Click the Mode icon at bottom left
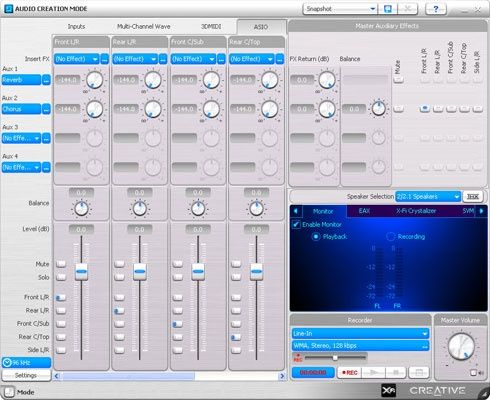The width and height of the screenshot is (490, 400). tap(9, 392)
